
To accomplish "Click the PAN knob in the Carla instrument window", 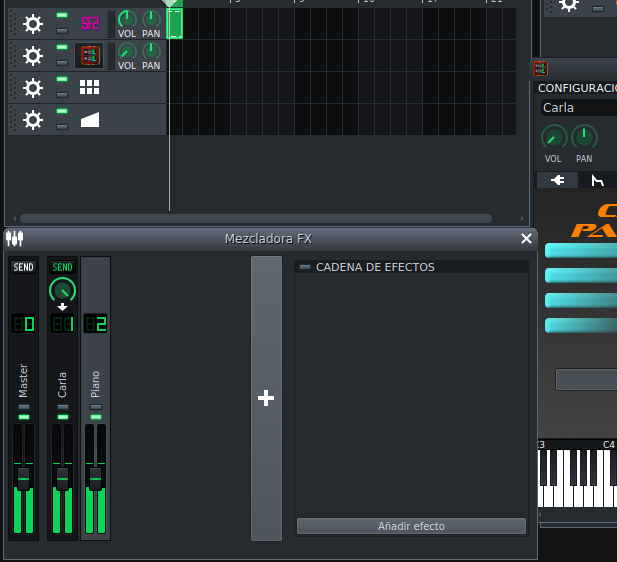I will (584, 138).
